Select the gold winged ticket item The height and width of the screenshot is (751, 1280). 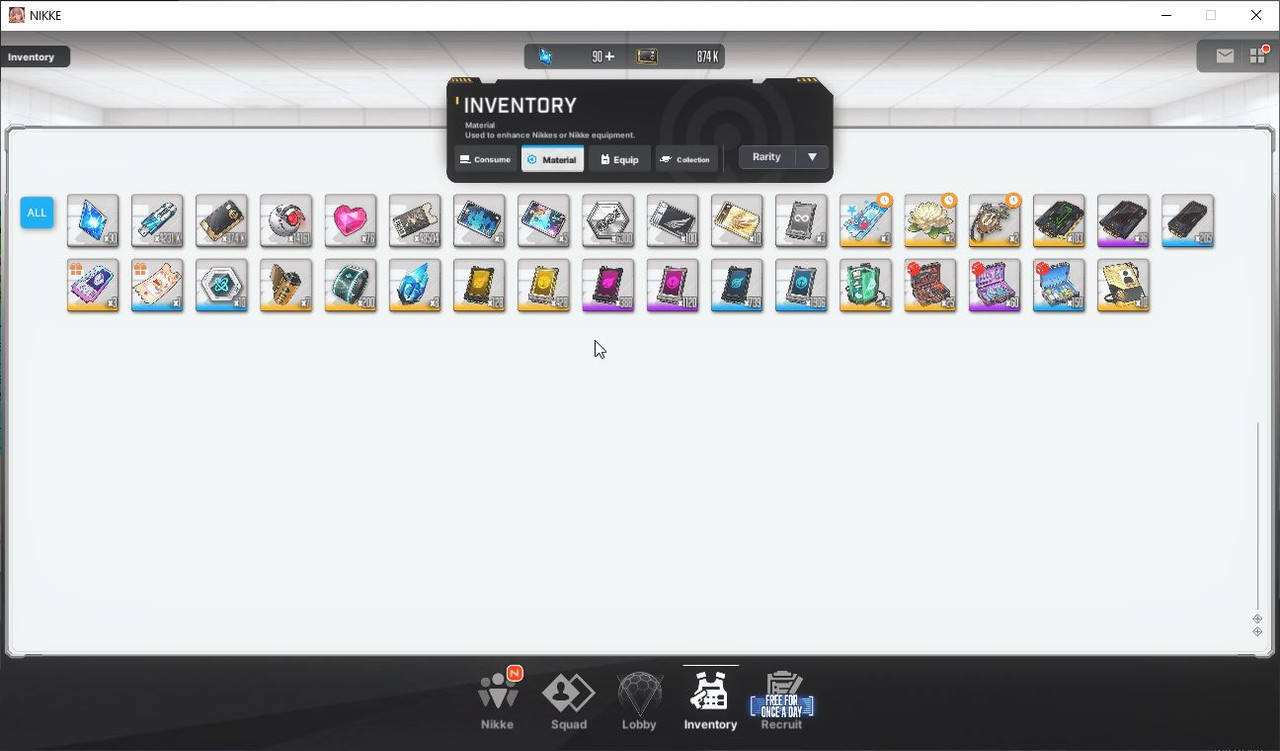click(x=737, y=220)
